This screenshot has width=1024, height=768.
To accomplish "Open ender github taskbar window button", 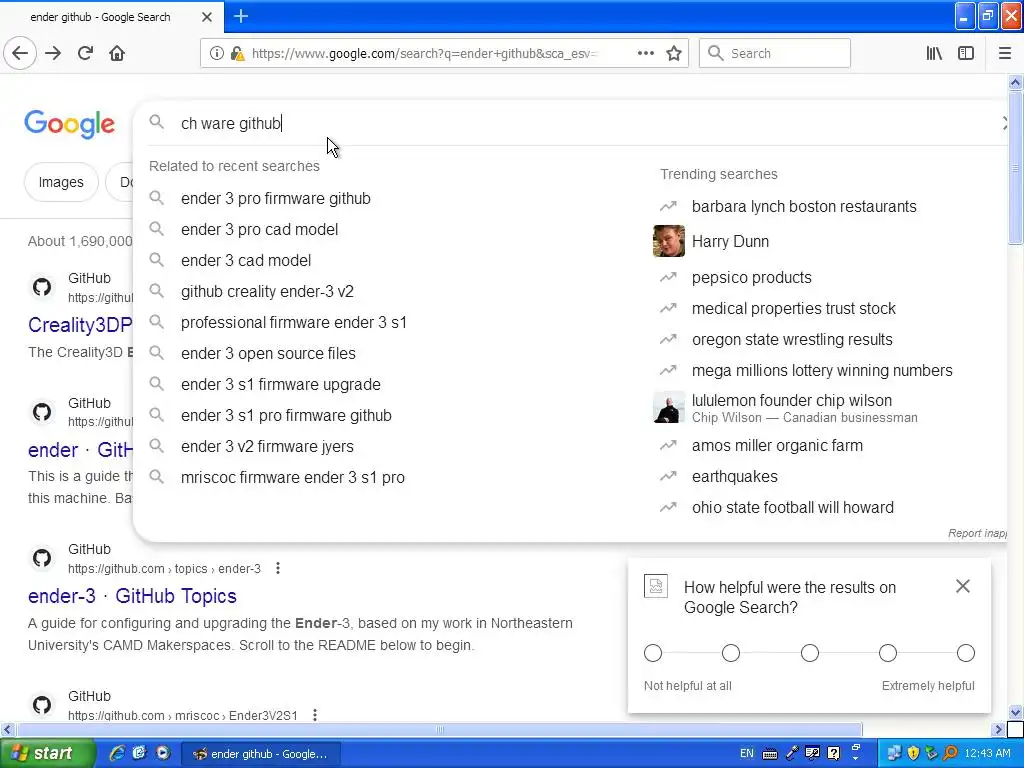I will point(261,754).
